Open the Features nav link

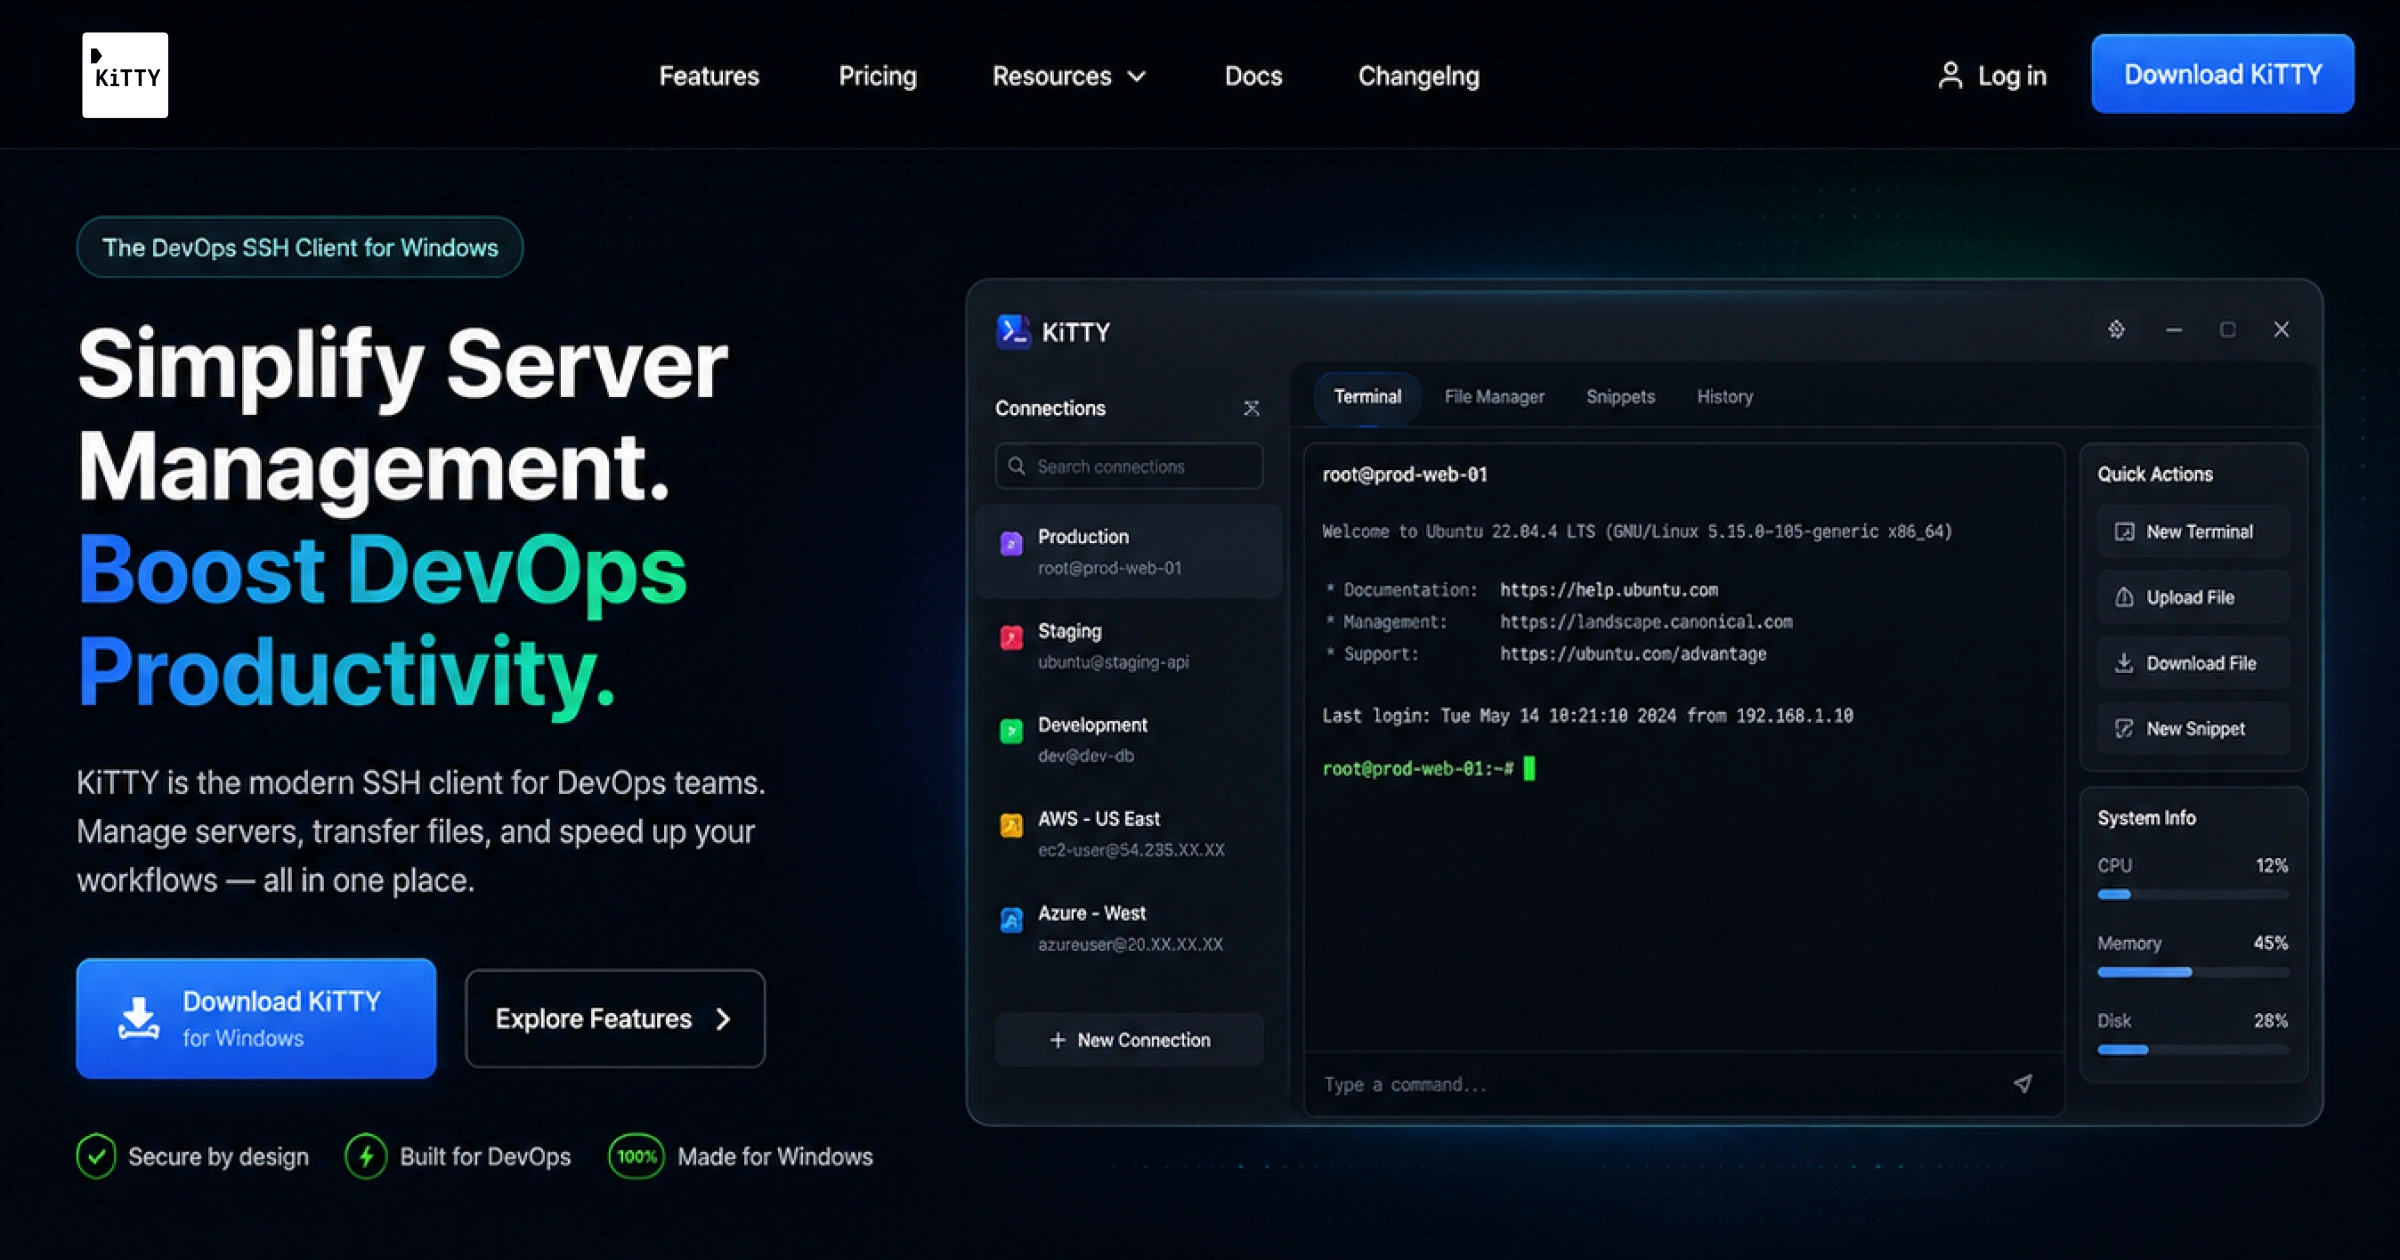[709, 76]
